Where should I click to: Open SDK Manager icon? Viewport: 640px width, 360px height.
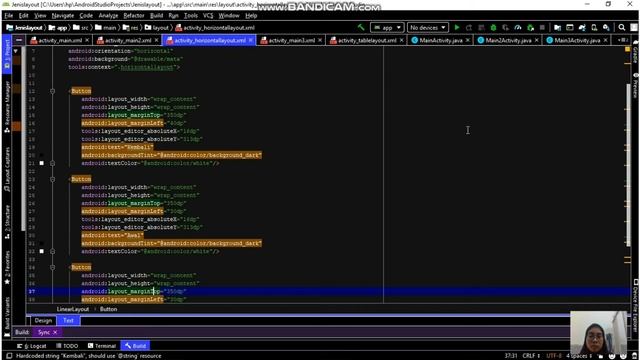pyautogui.click(x=607, y=27)
